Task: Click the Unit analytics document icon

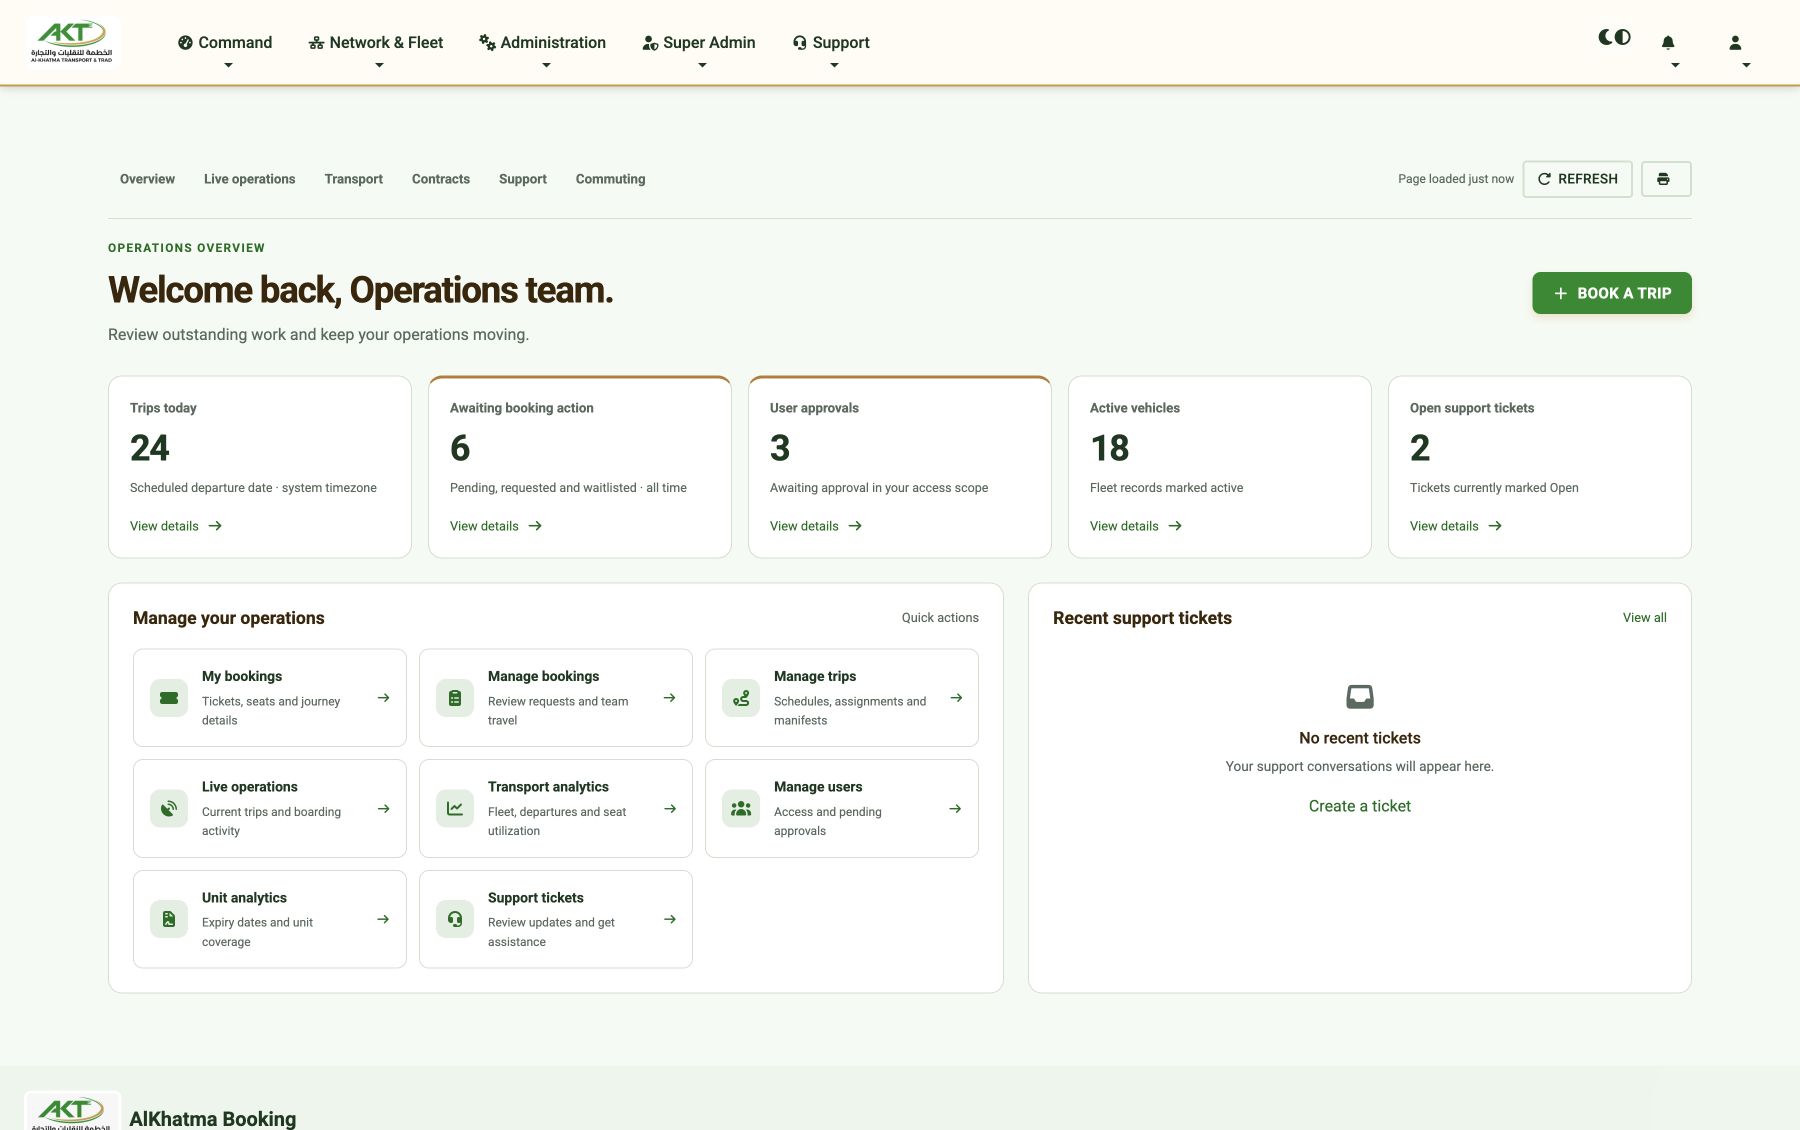Action: coord(169,919)
